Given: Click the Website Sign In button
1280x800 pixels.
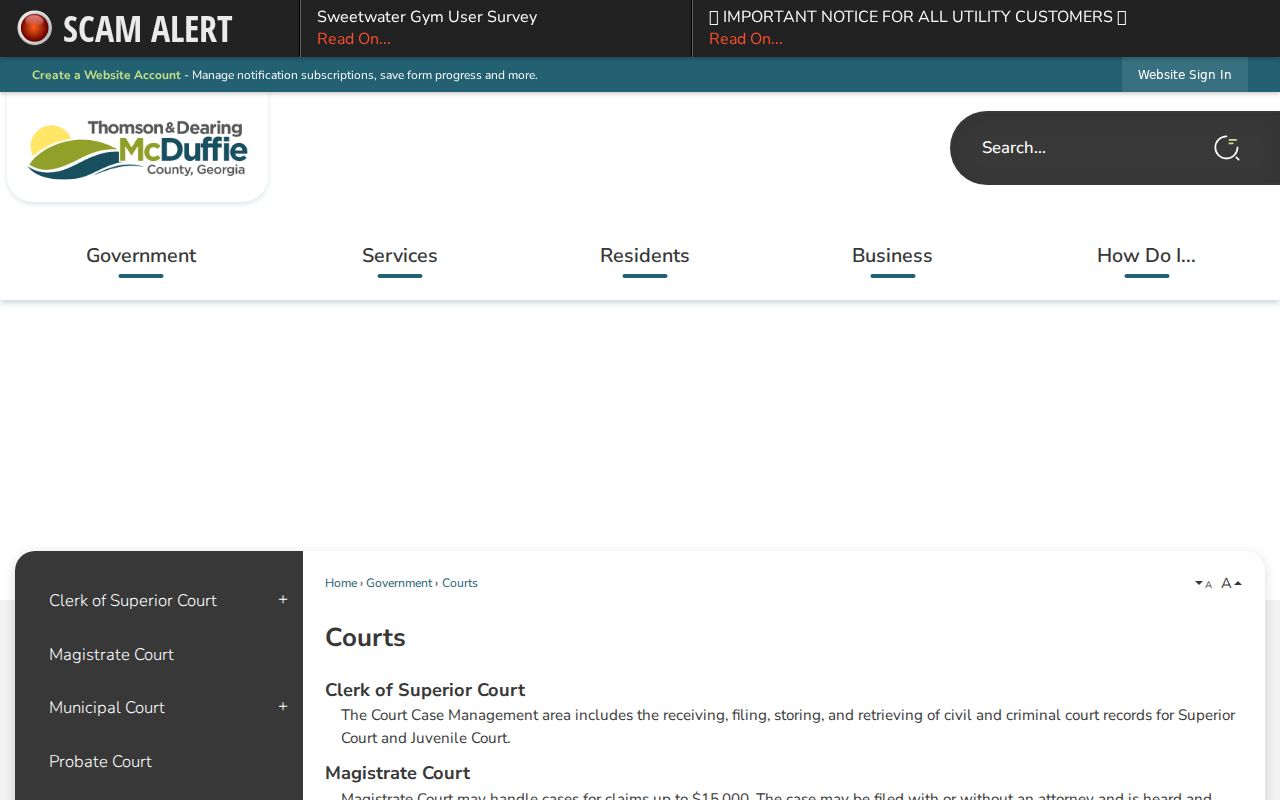Looking at the screenshot, I should click(1185, 75).
